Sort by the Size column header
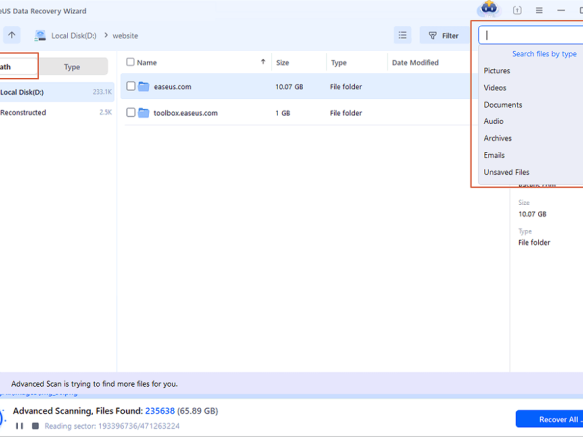This screenshot has width=583, height=437. click(x=283, y=62)
